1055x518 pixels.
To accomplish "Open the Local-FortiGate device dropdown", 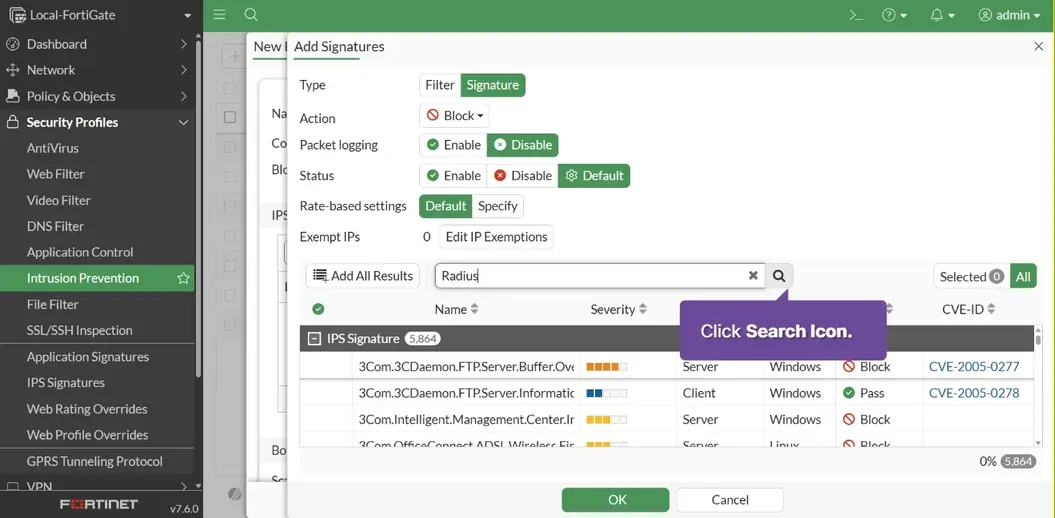I will coord(188,15).
